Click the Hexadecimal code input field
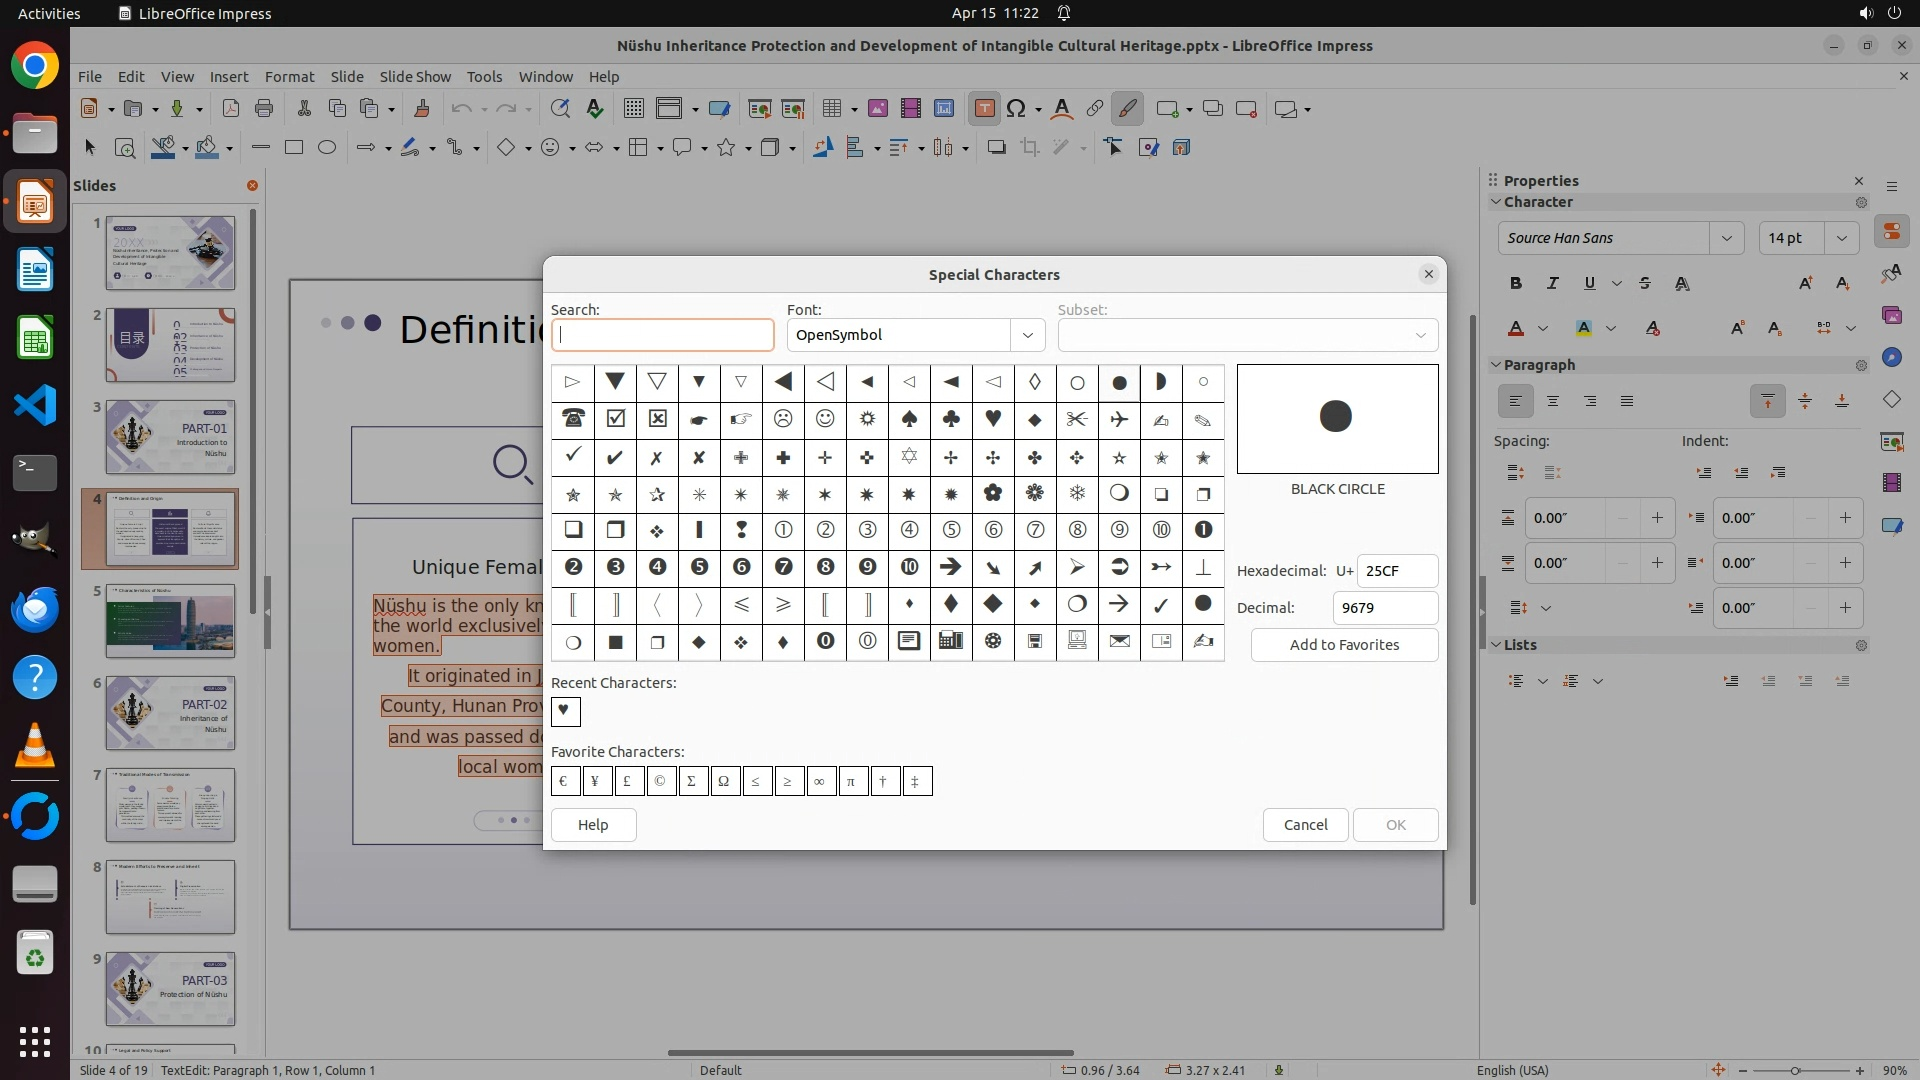 (1396, 571)
